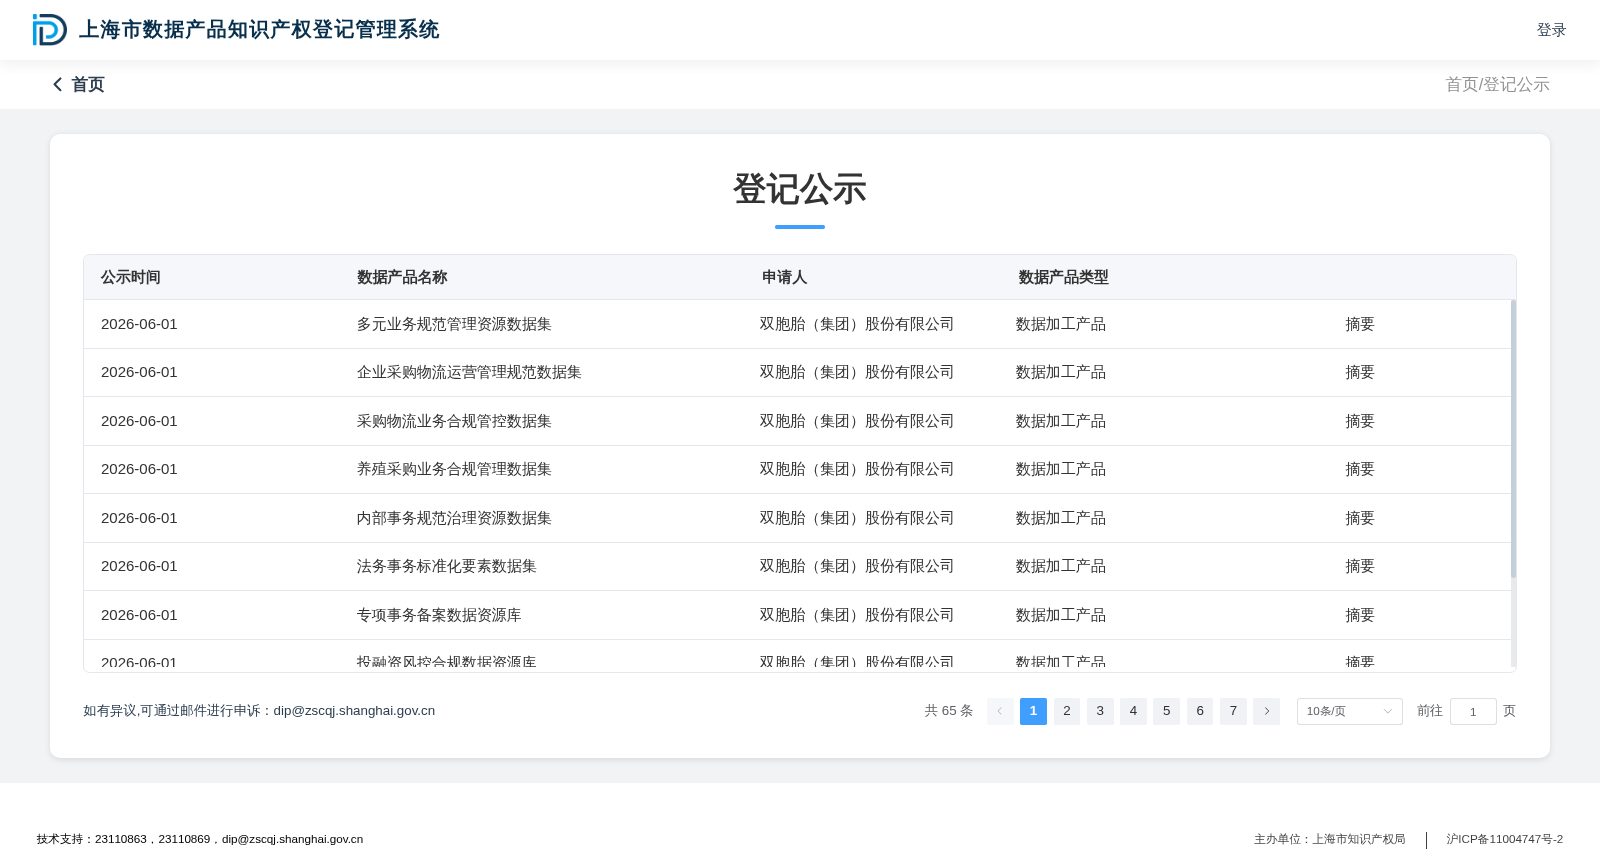Select page 1 in pagination
Screen dimensions: 1600x861
[x=1033, y=711]
